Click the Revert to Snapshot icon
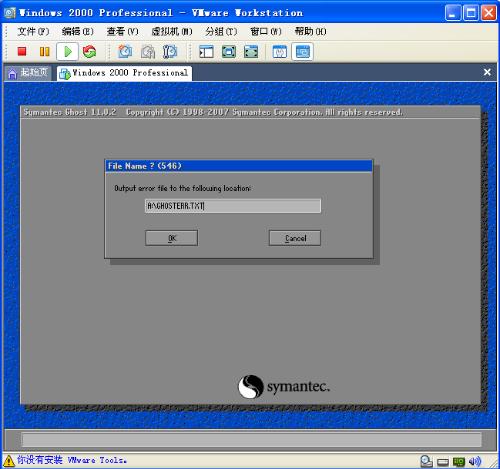 148,52
